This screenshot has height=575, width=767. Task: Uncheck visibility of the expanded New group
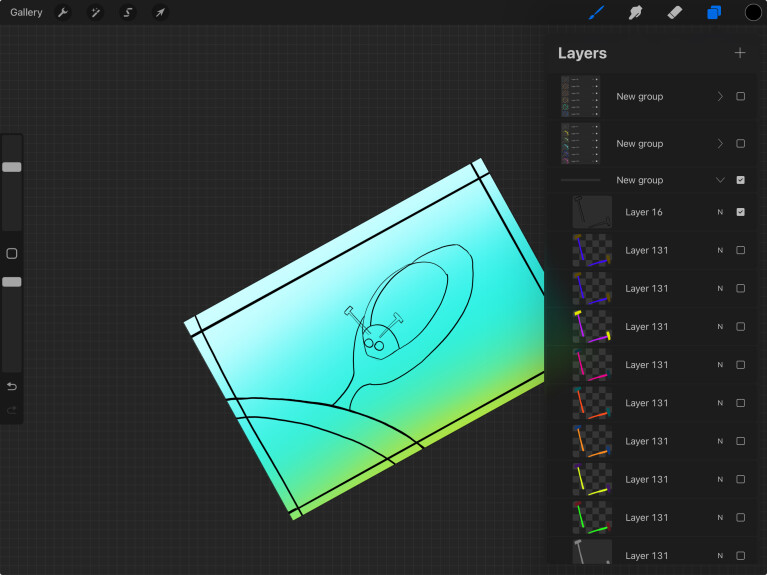click(x=740, y=180)
